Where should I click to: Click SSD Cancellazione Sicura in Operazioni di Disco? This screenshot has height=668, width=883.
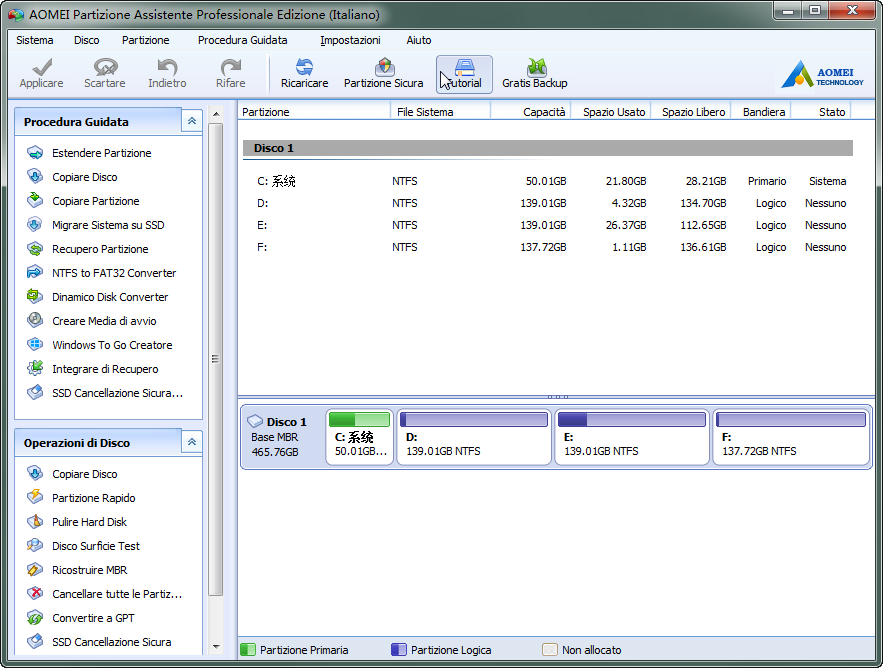(x=112, y=642)
